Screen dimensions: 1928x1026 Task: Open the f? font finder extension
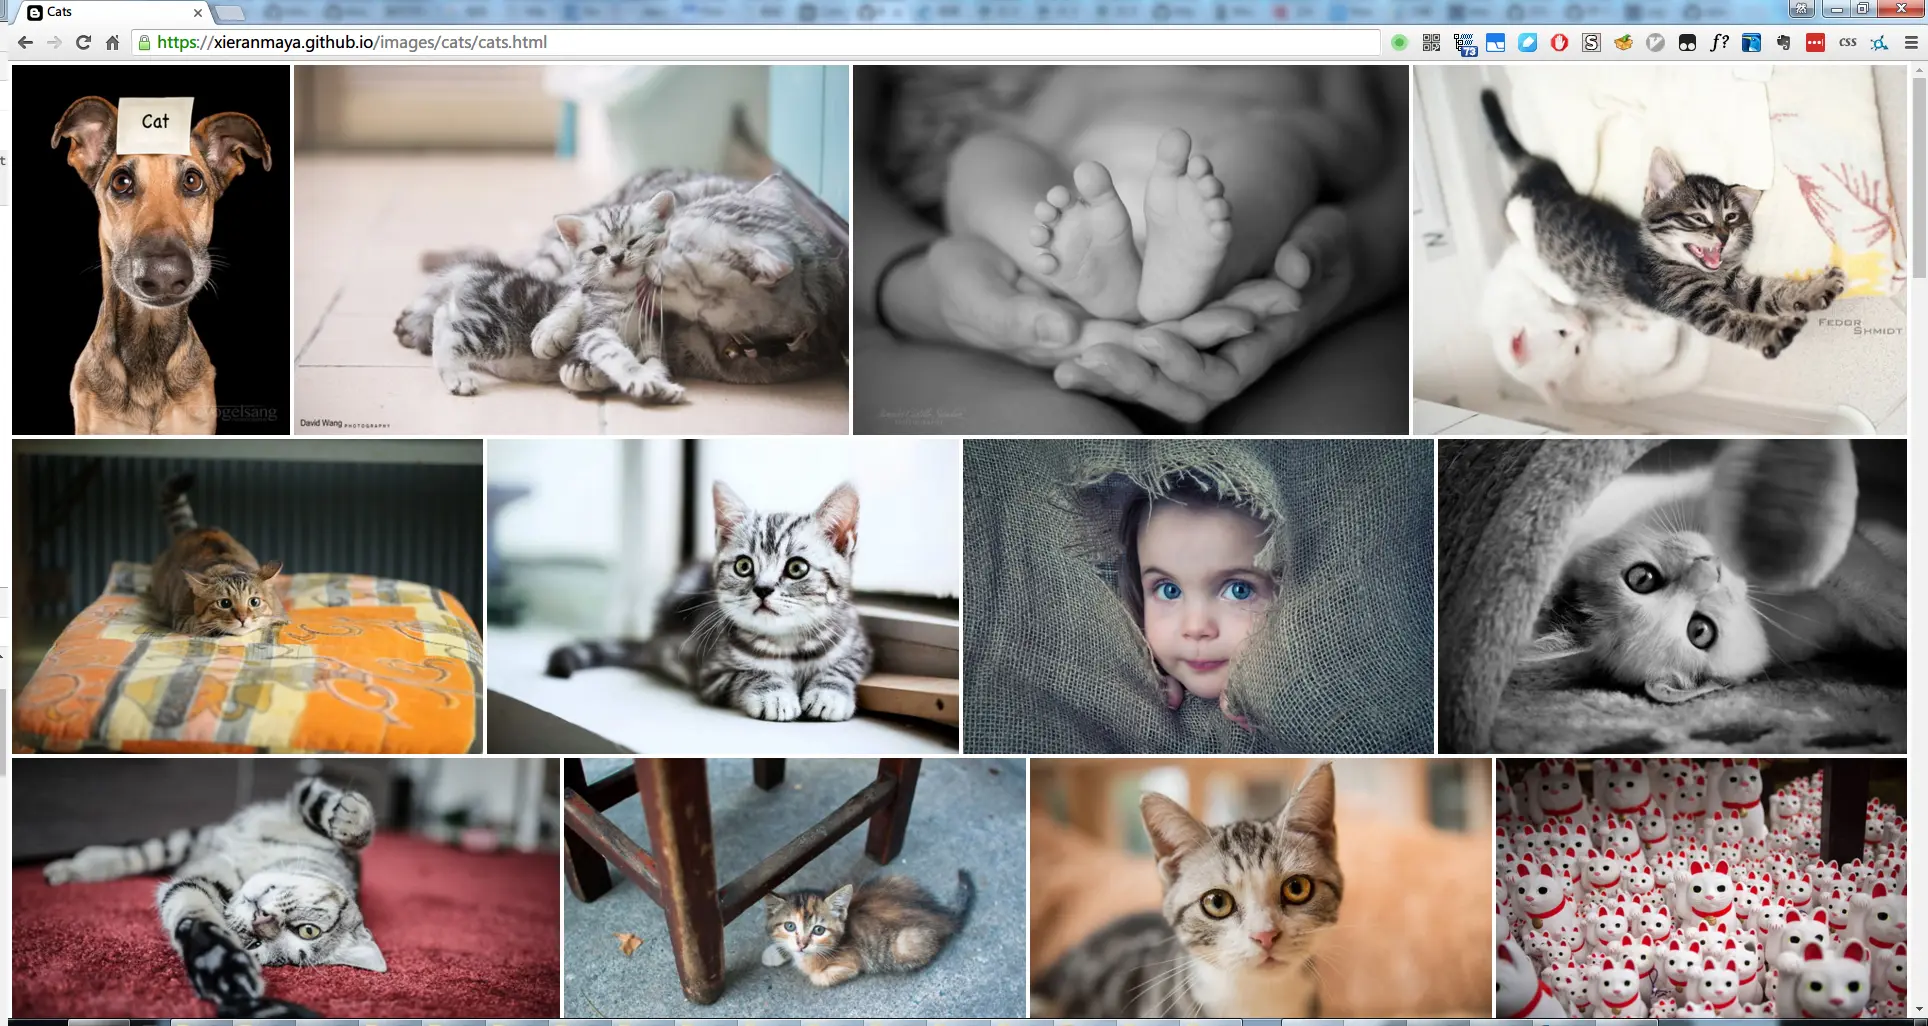(1720, 43)
